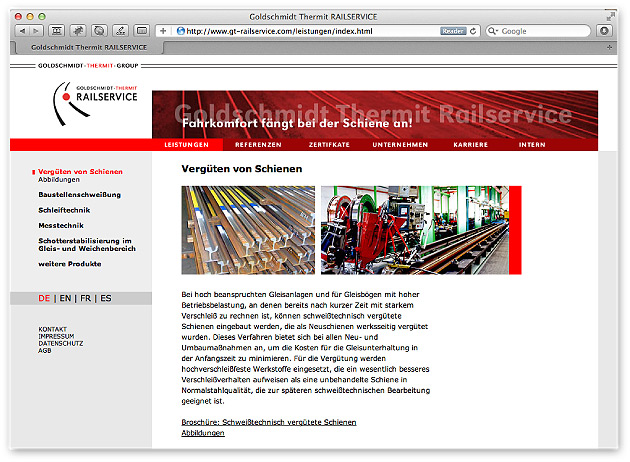Click the downloads button at toolbar right
Viewport: 630px width, 462px height.
604,31
